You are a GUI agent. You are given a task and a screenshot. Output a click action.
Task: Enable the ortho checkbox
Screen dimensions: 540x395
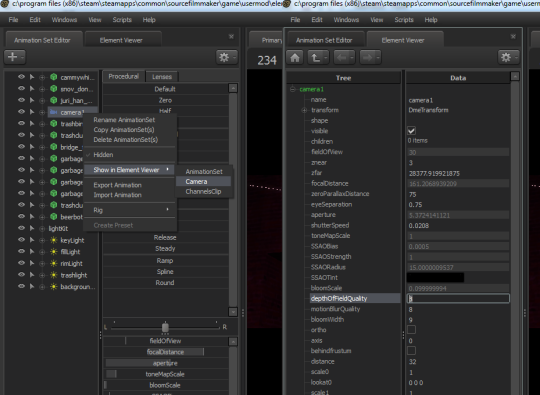[411, 330]
